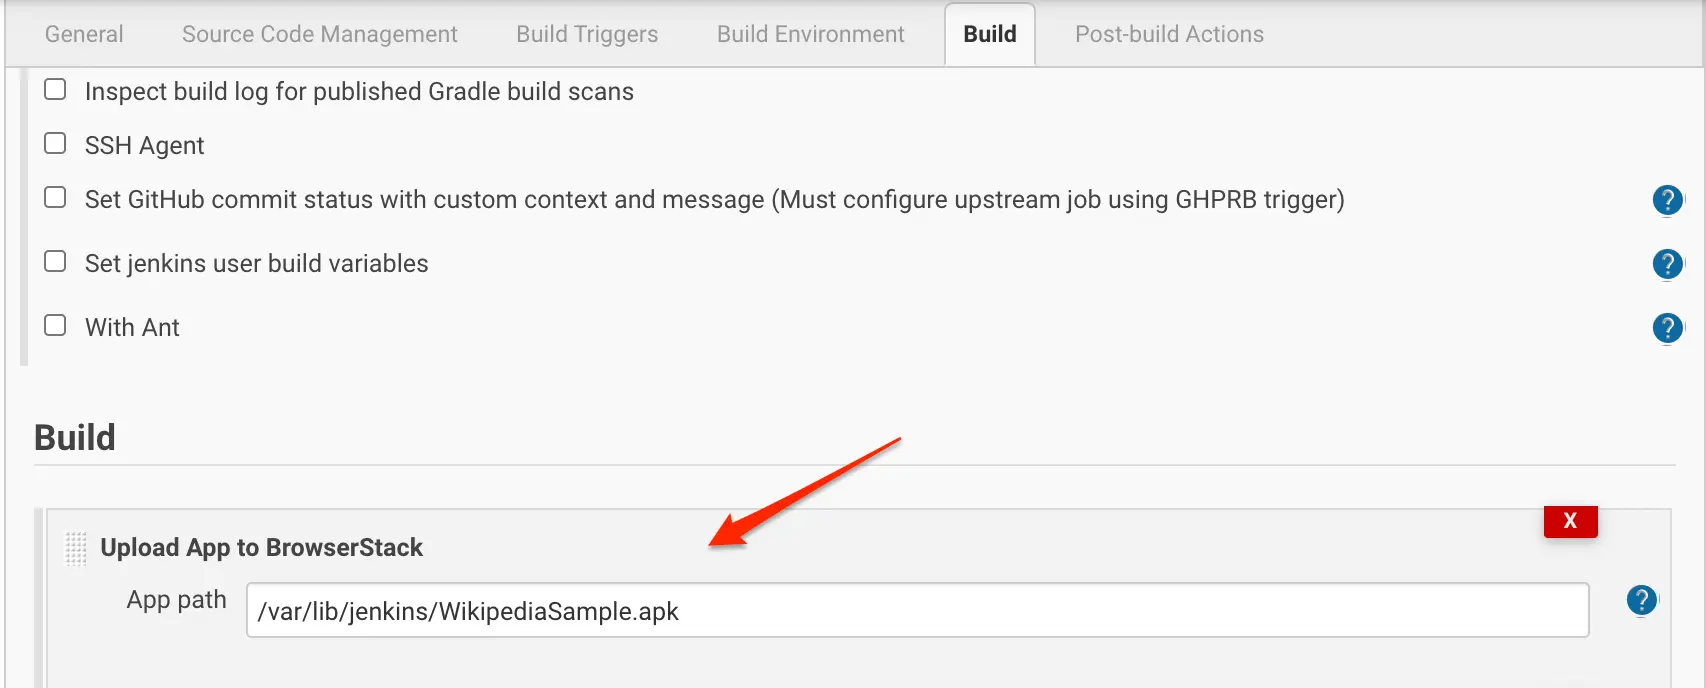Show help for the App path field

click(x=1641, y=600)
